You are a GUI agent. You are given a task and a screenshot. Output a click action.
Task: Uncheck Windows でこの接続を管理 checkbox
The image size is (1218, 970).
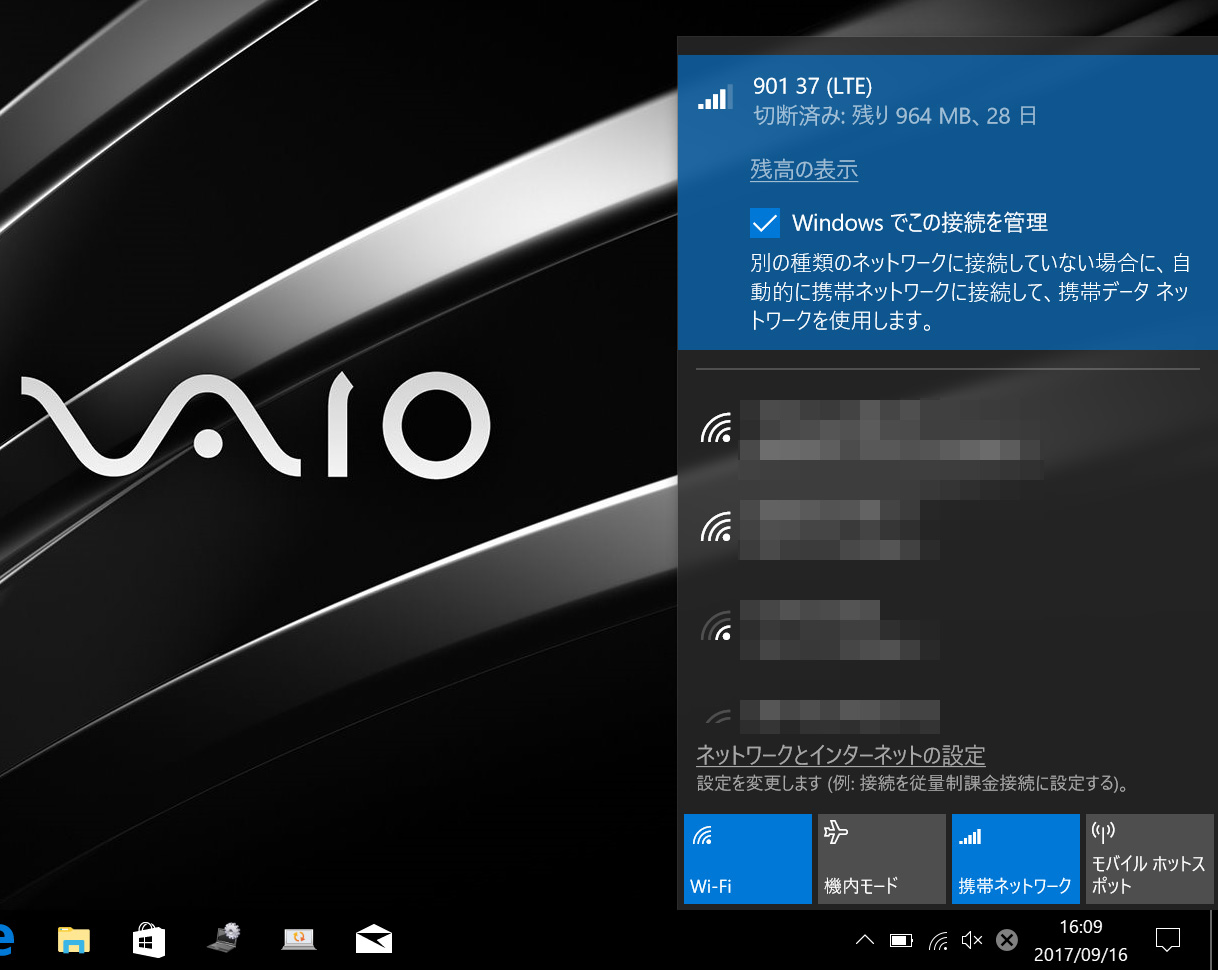point(764,222)
